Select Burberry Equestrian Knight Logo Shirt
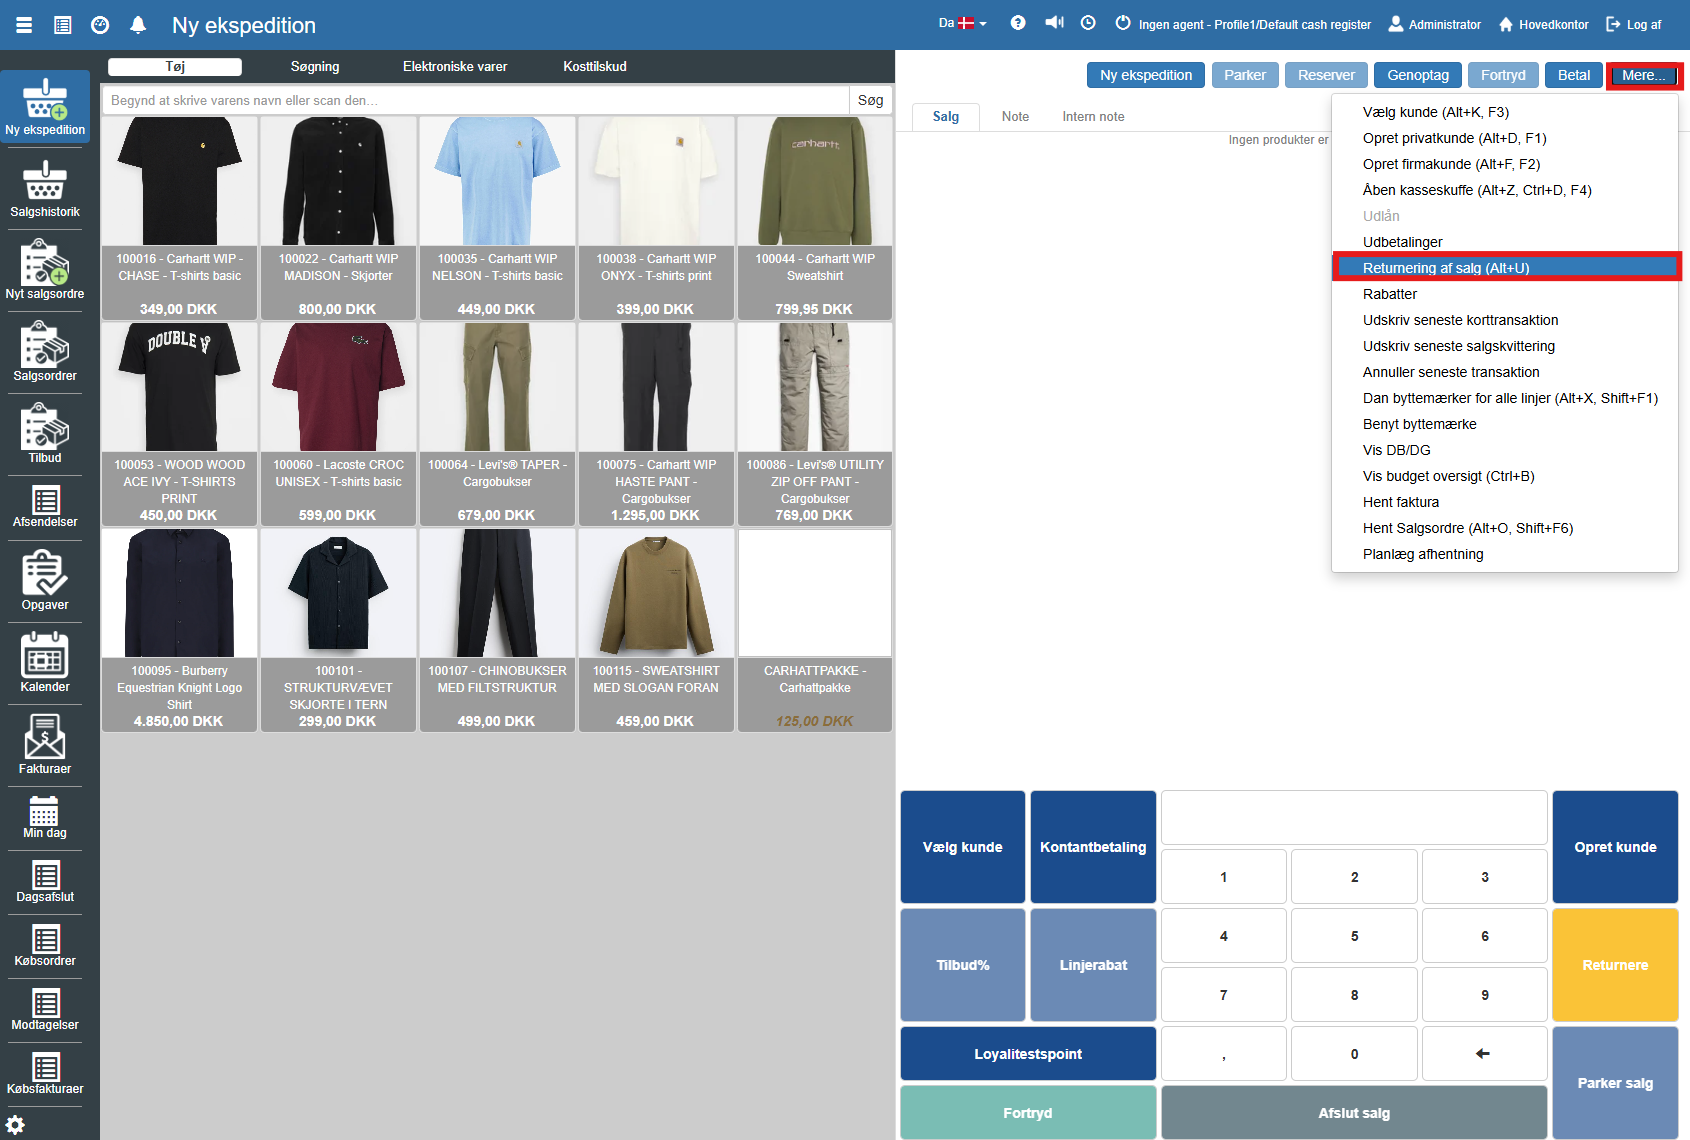Screen dimensions: 1690x1140 [179, 630]
